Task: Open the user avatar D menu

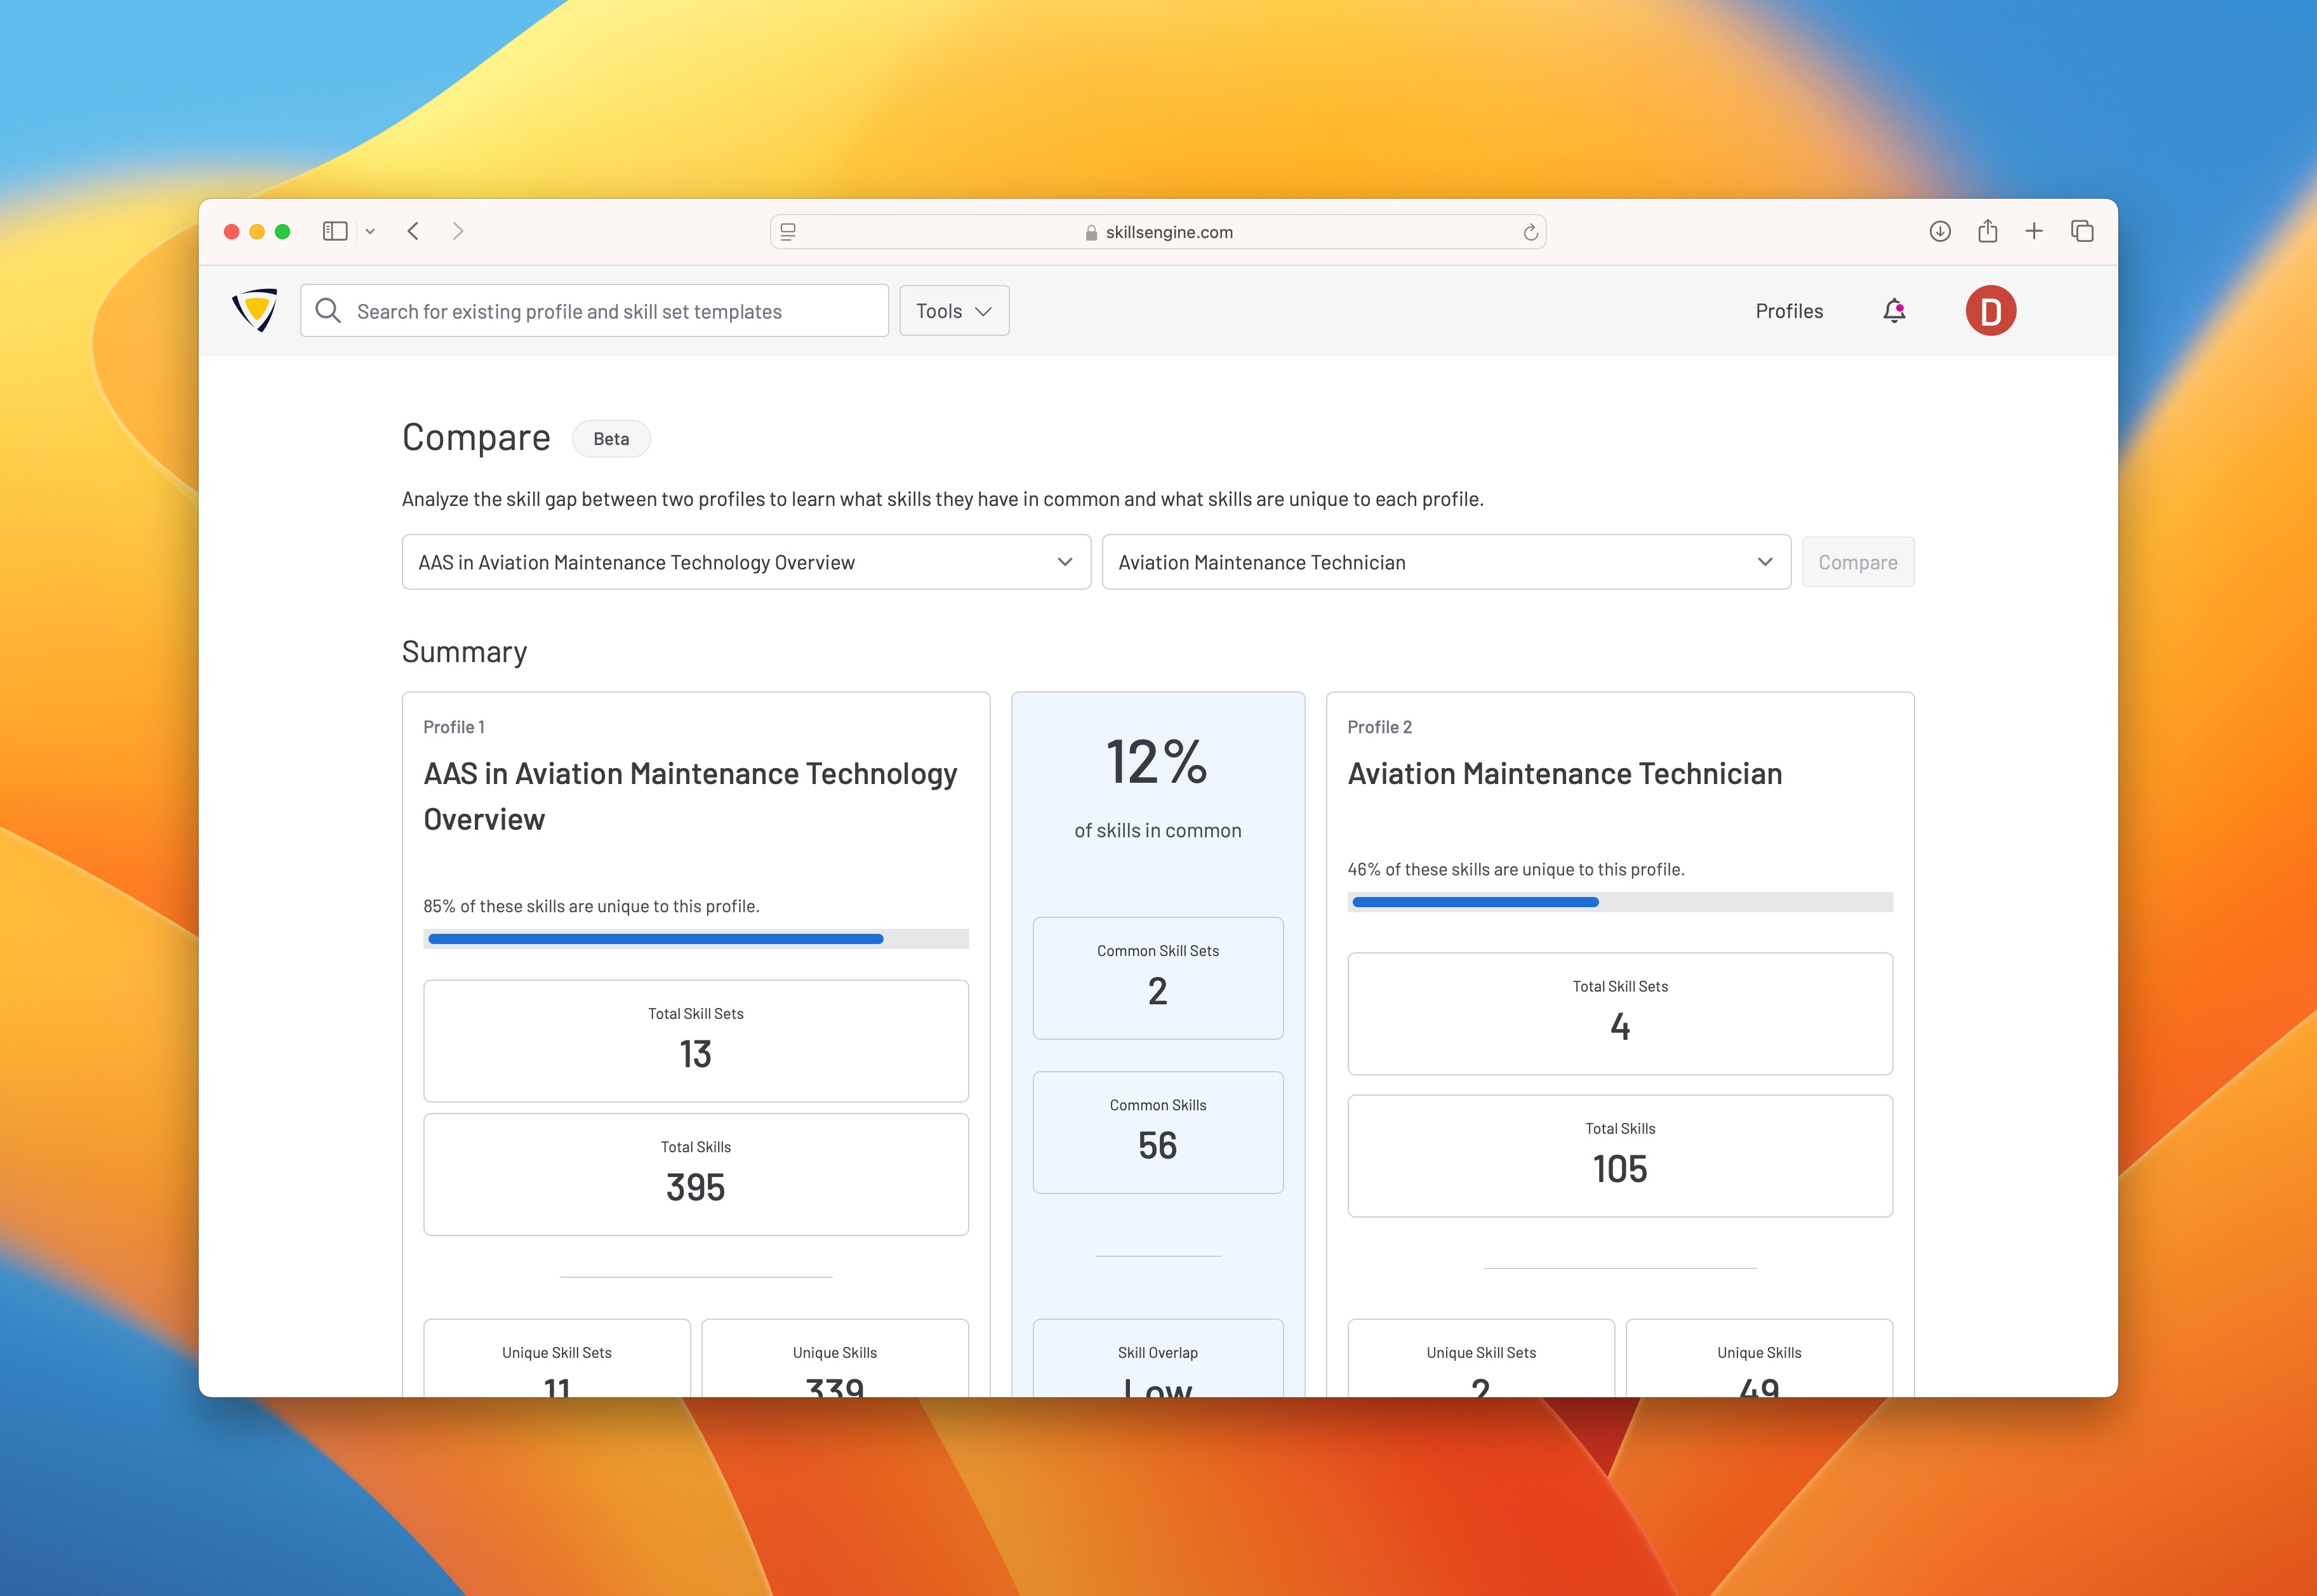Action: pos(1990,311)
